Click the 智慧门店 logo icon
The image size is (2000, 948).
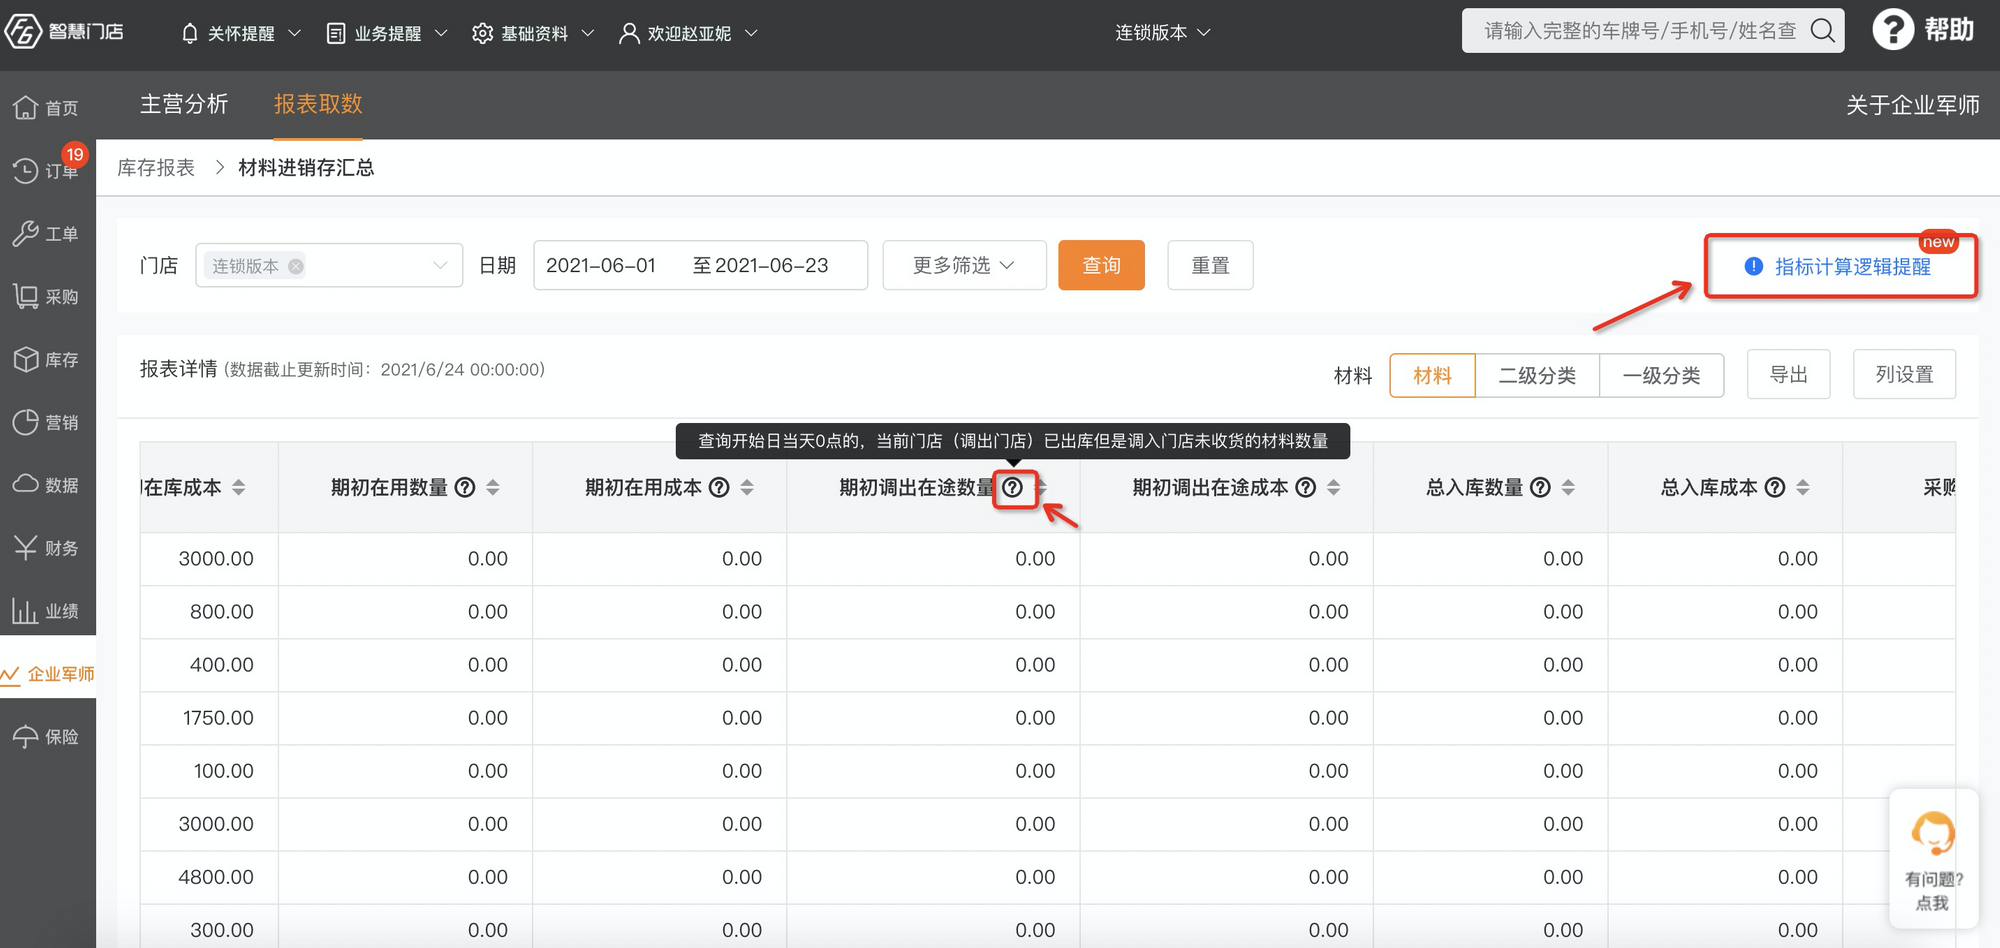tap(24, 32)
